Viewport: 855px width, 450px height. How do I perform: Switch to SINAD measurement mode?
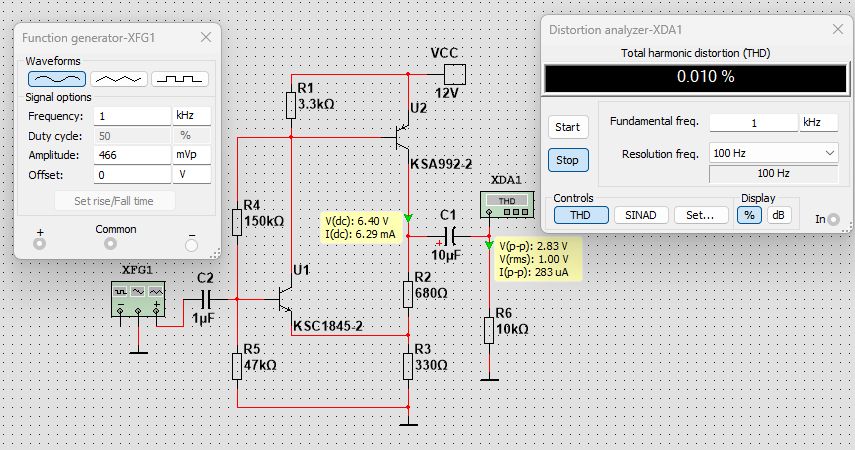tap(641, 215)
